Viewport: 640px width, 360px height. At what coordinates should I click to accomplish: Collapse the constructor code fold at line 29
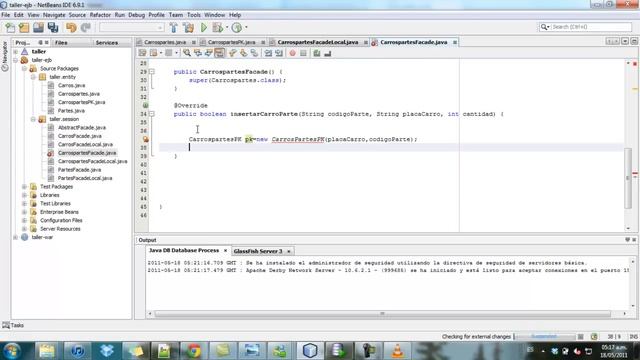click(152, 72)
